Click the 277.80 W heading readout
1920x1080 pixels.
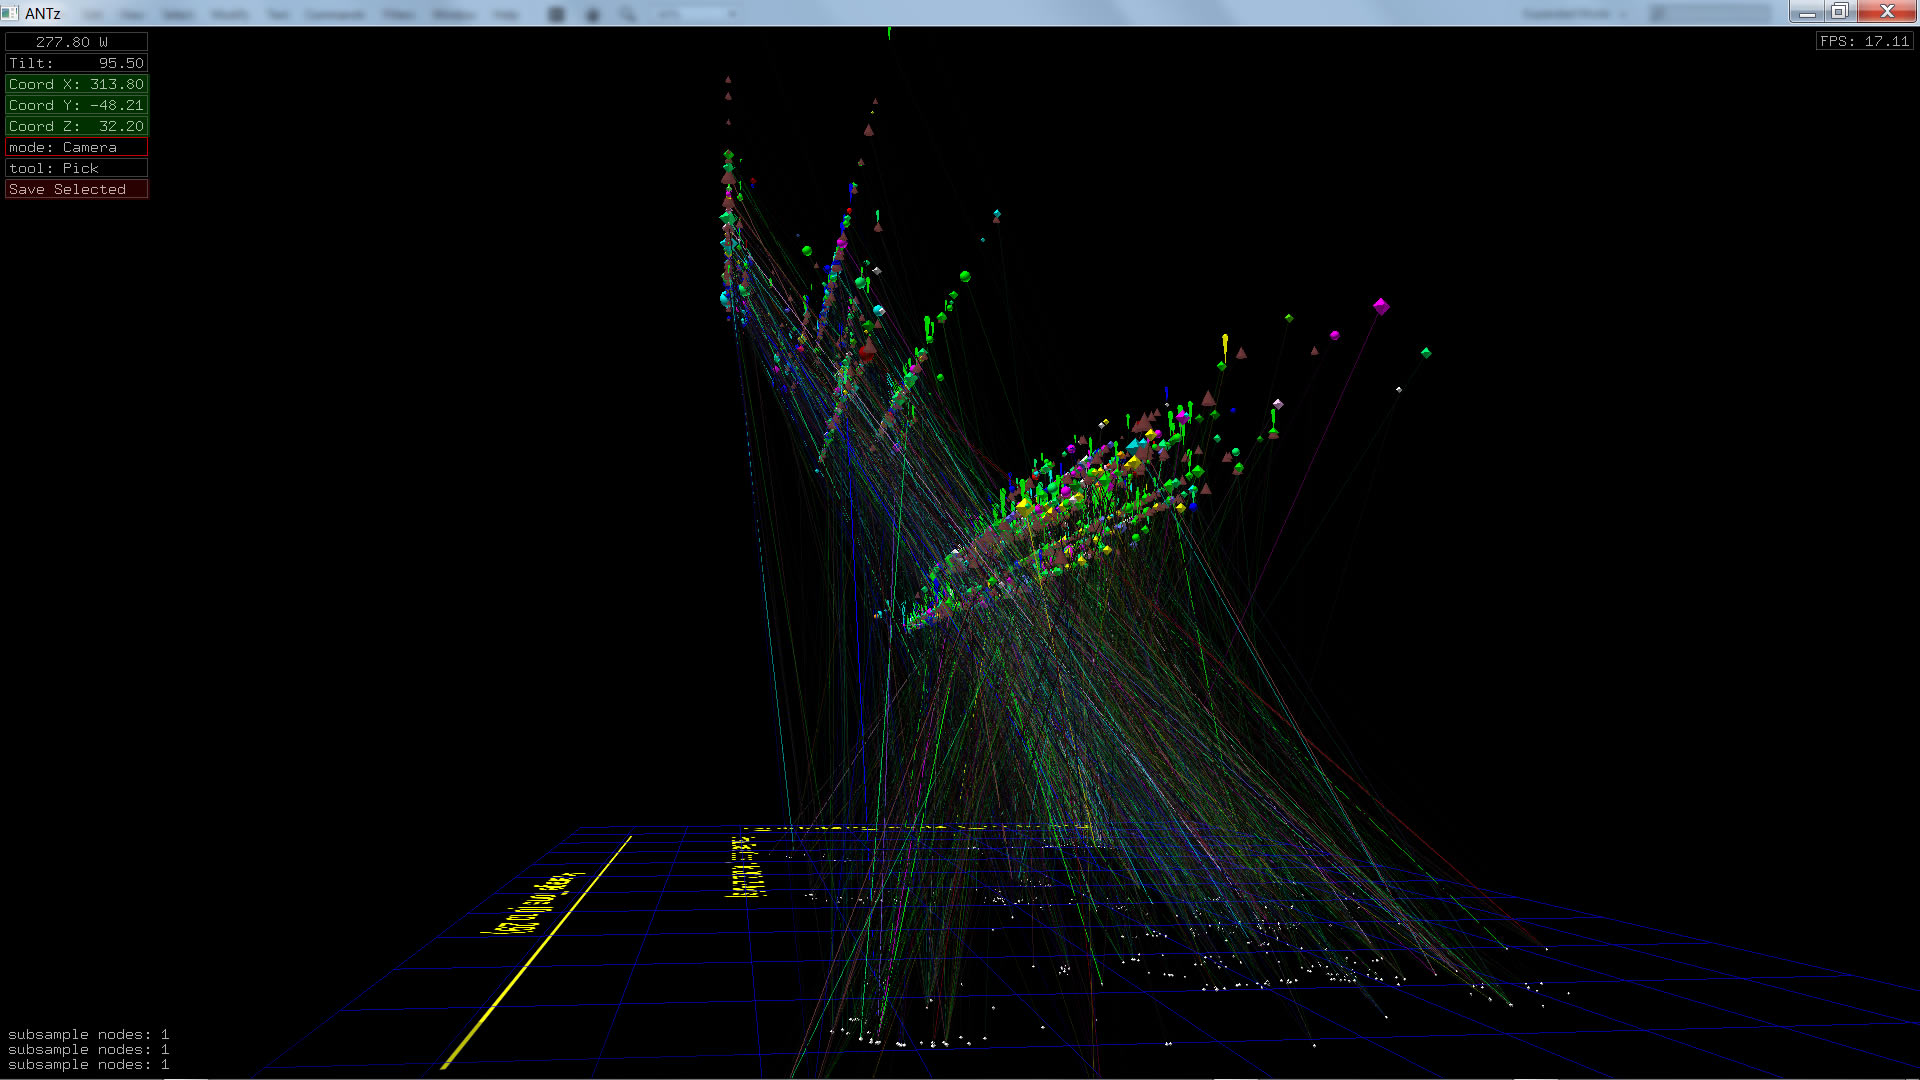[76, 42]
